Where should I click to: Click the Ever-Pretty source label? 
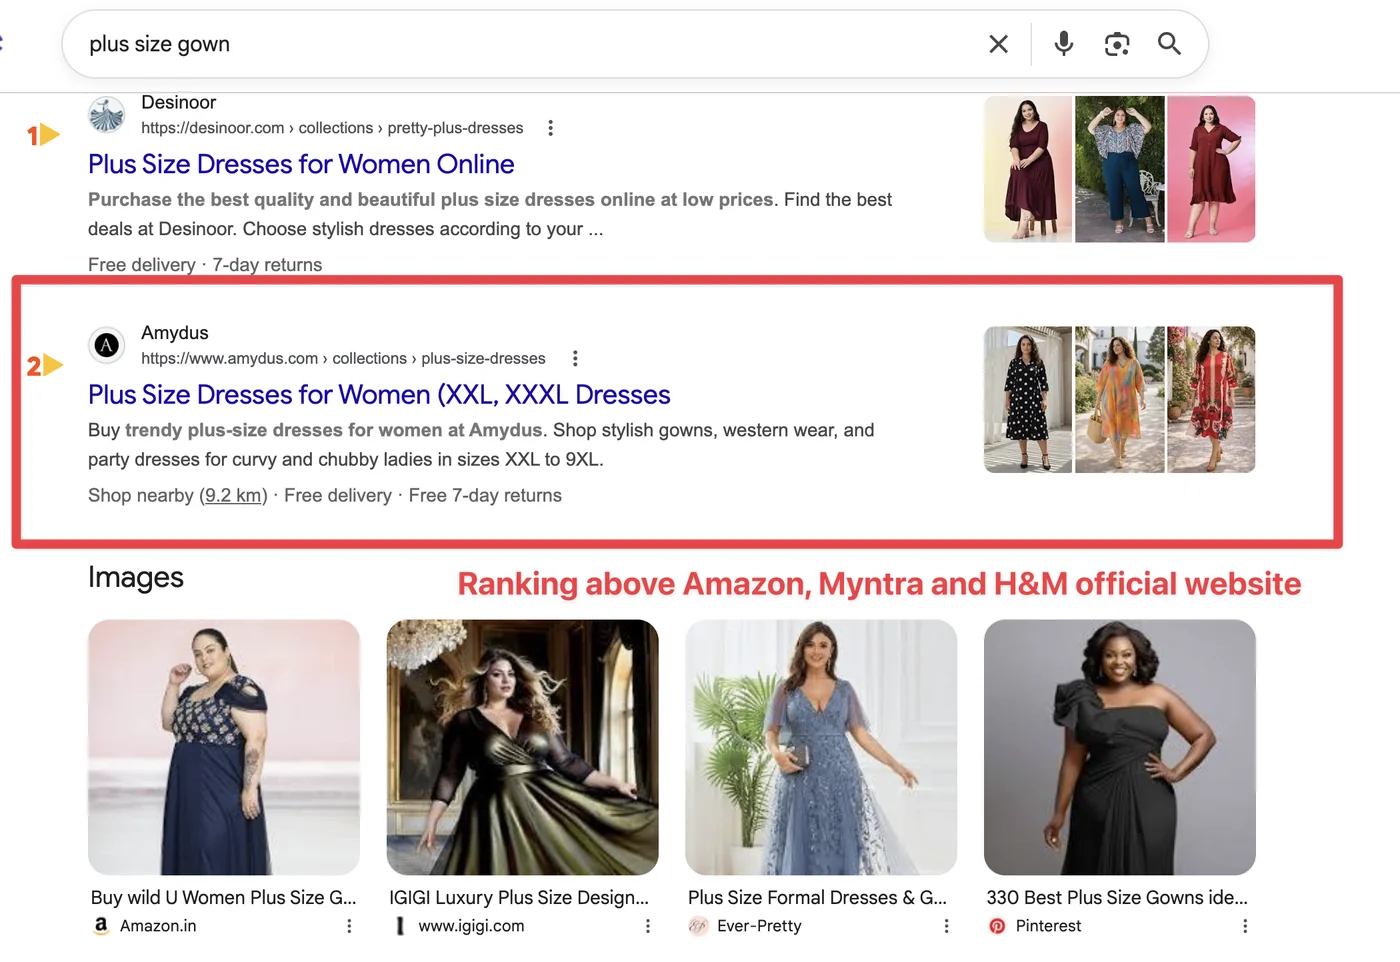[759, 926]
